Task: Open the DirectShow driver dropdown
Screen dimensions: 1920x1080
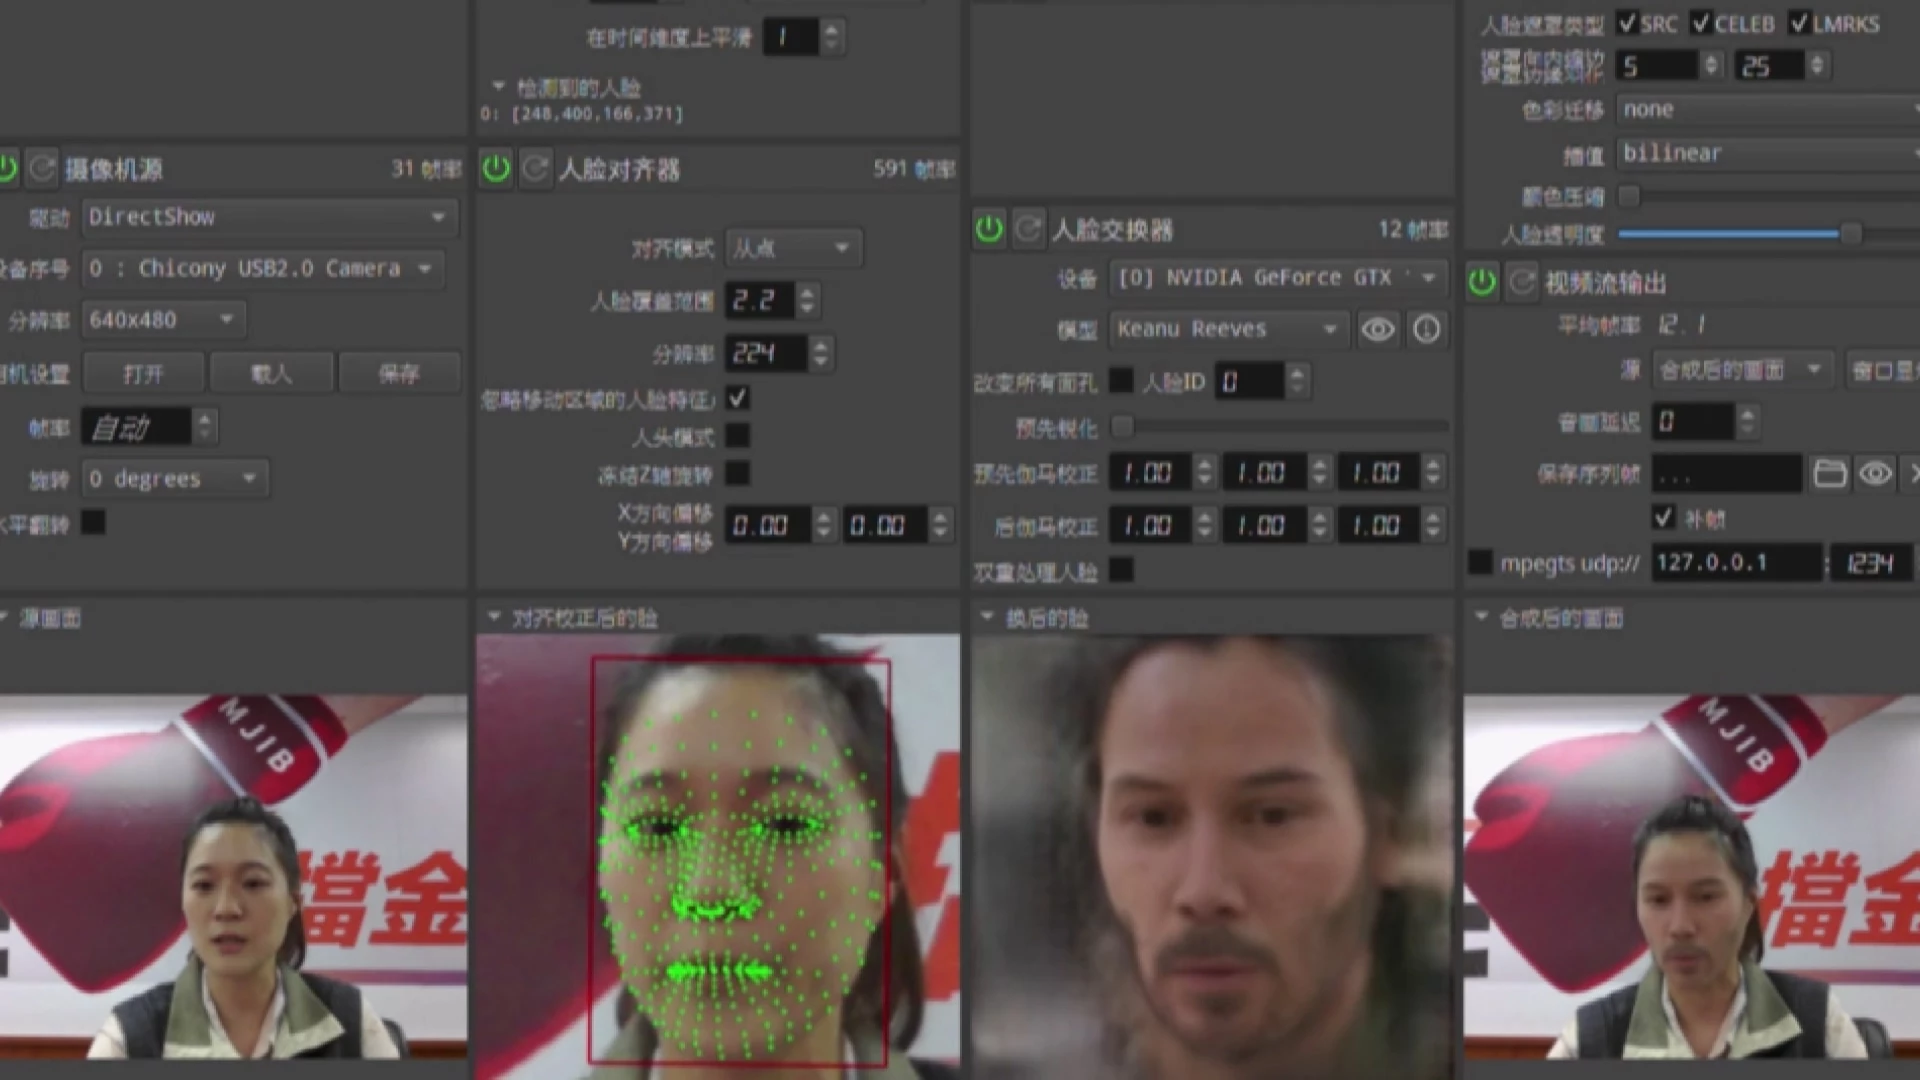Action: pyautogui.click(x=268, y=216)
